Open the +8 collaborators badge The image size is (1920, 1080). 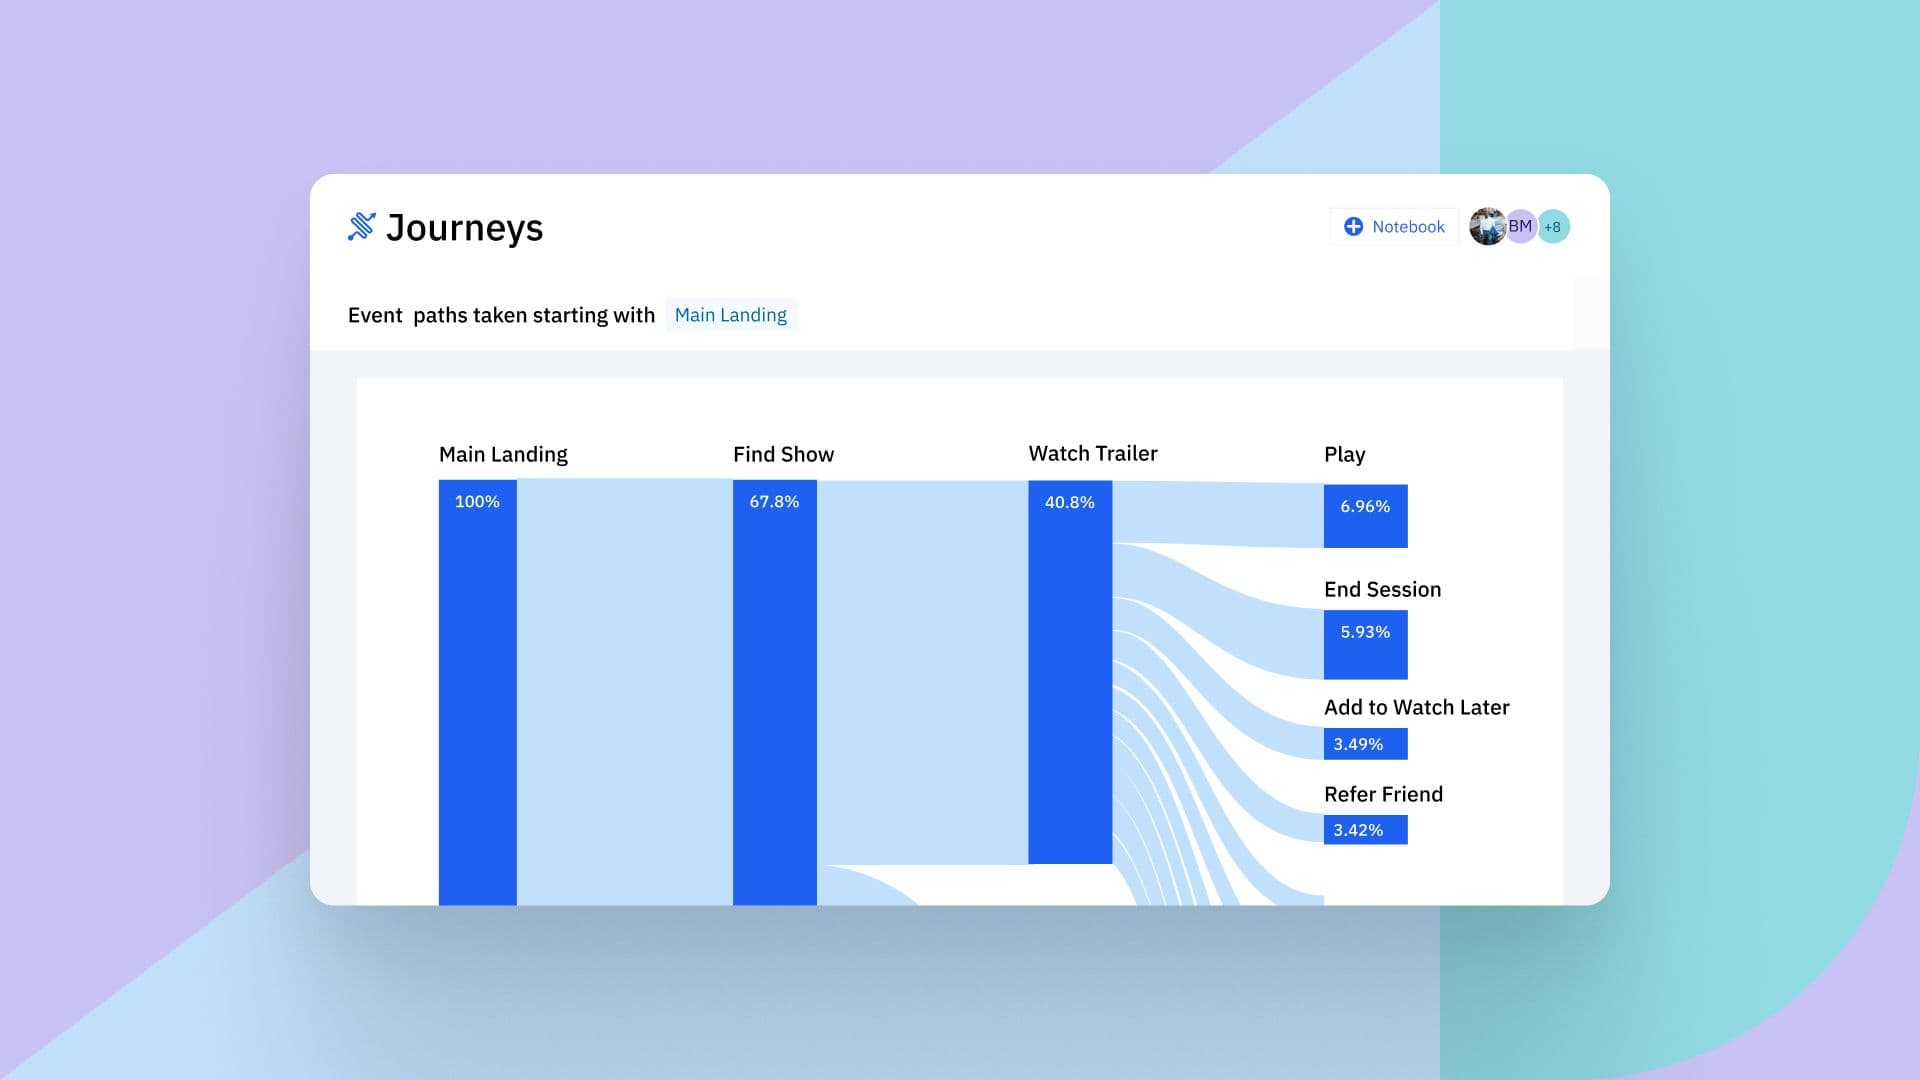tap(1554, 227)
